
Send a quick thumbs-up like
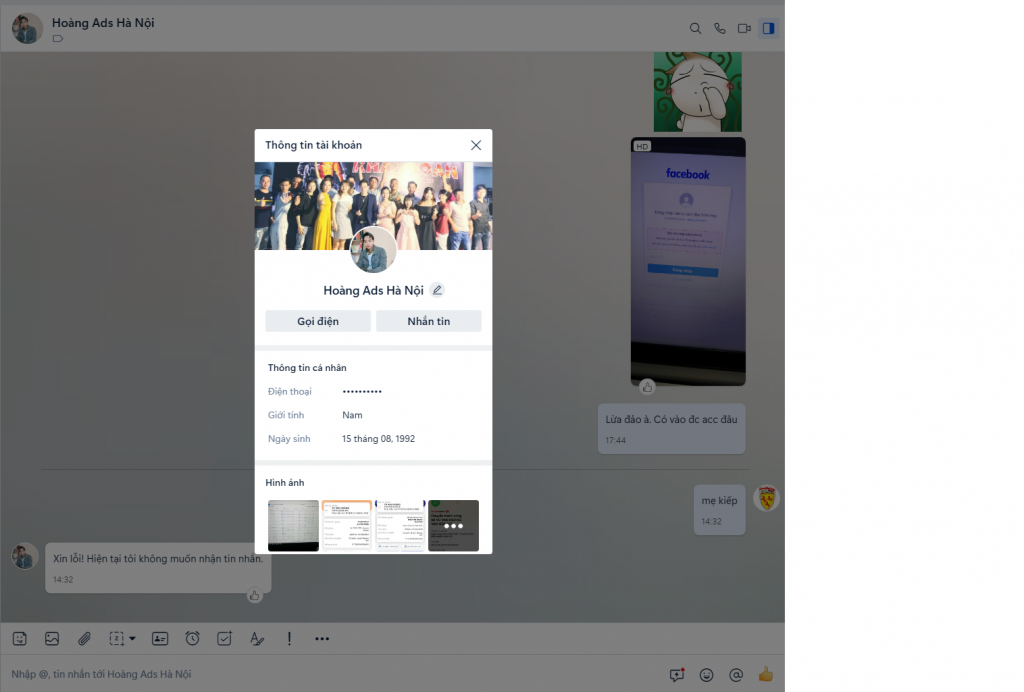coord(766,674)
